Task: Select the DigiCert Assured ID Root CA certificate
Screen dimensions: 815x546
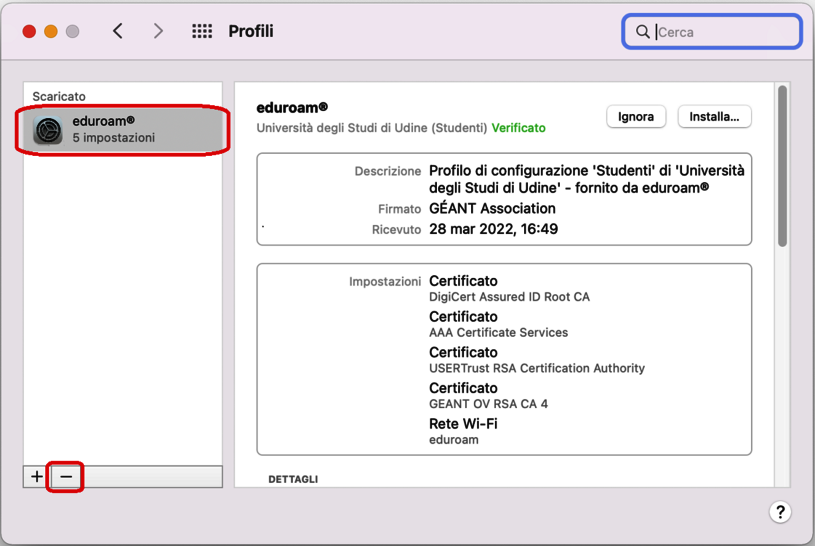Action: coord(509,297)
